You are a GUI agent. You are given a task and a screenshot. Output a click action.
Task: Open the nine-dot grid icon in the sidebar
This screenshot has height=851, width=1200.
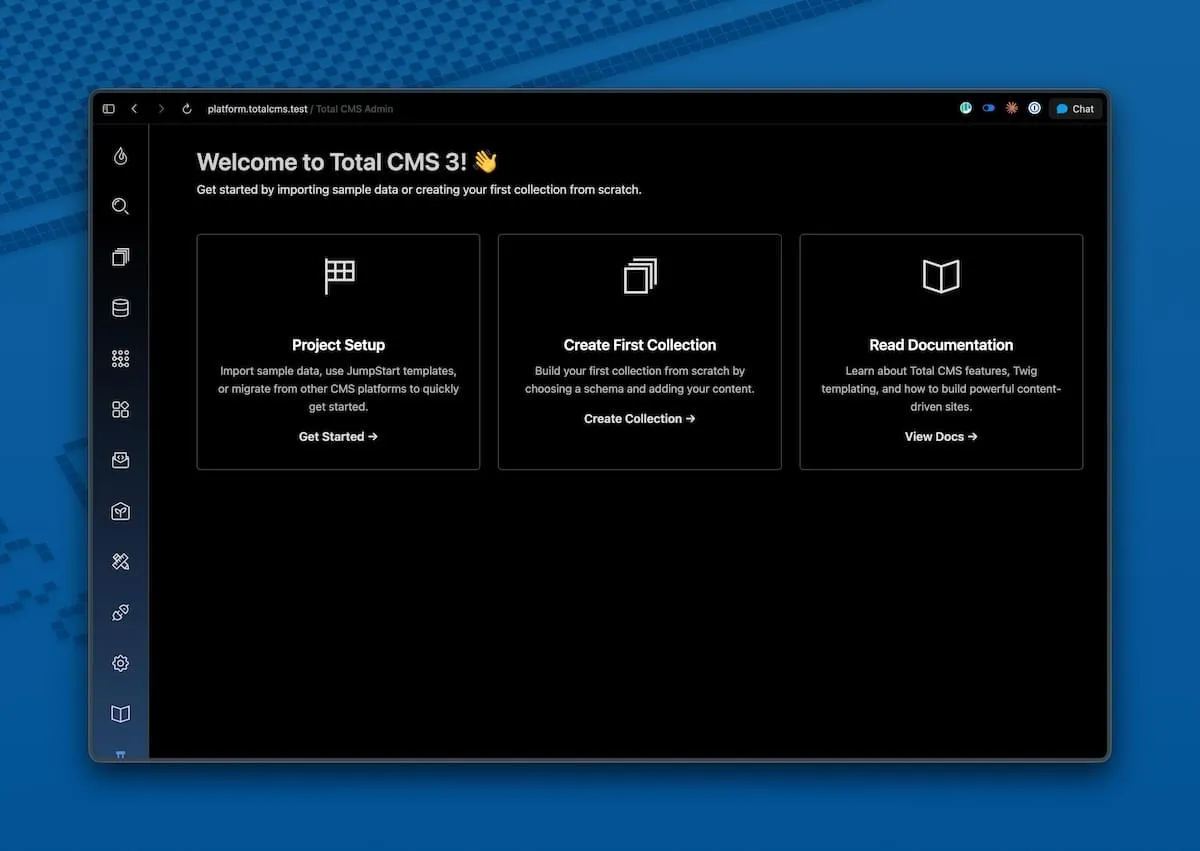[120, 359]
